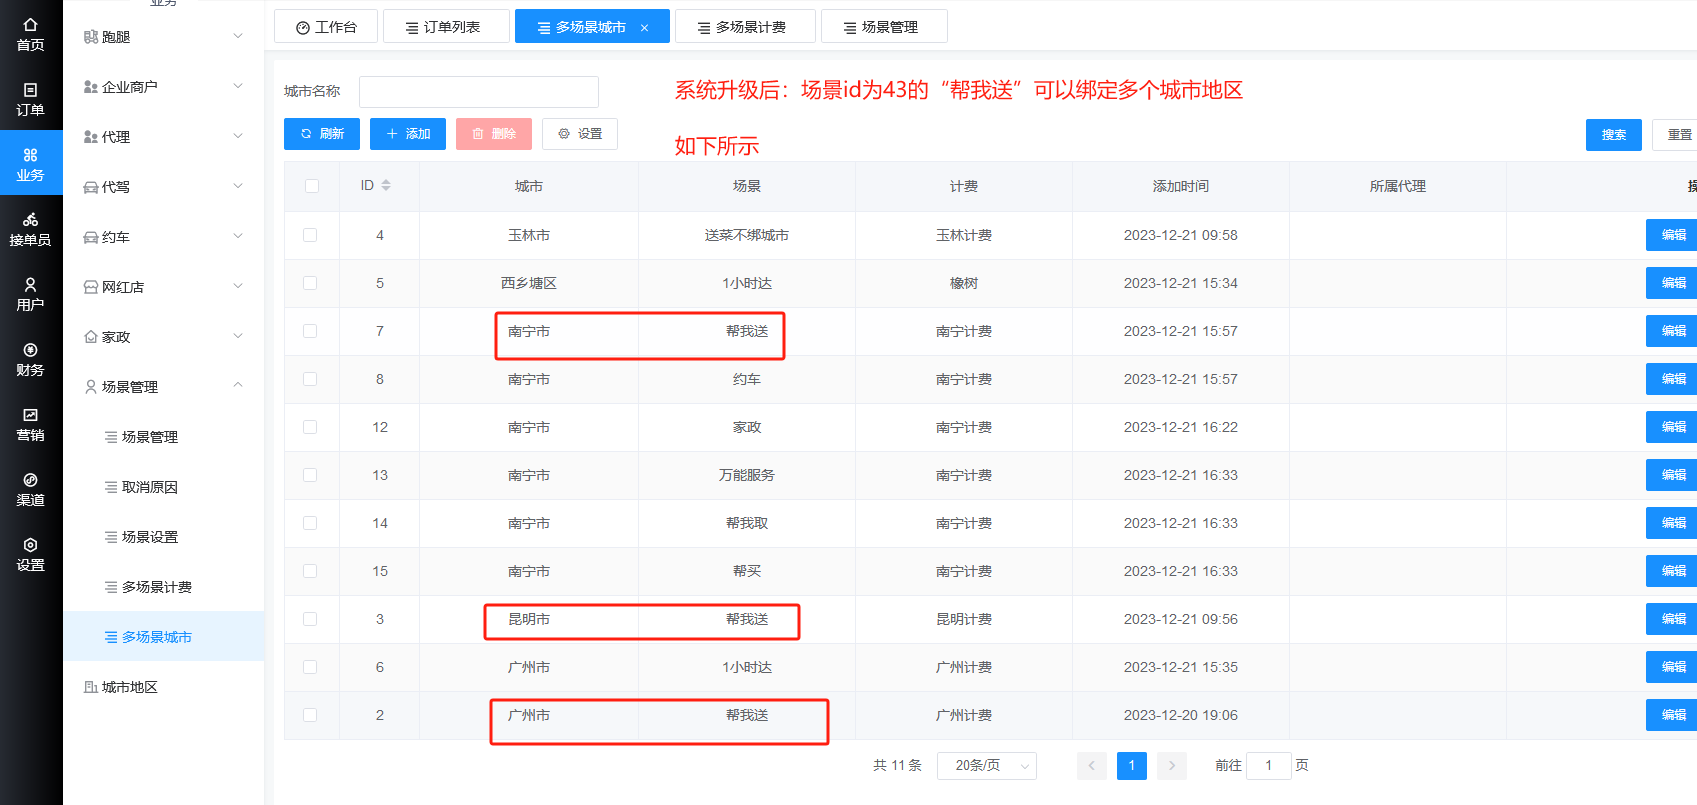This screenshot has width=1697, height=805.
Task: Expand the 企业商户 menu group
Action: click(164, 87)
